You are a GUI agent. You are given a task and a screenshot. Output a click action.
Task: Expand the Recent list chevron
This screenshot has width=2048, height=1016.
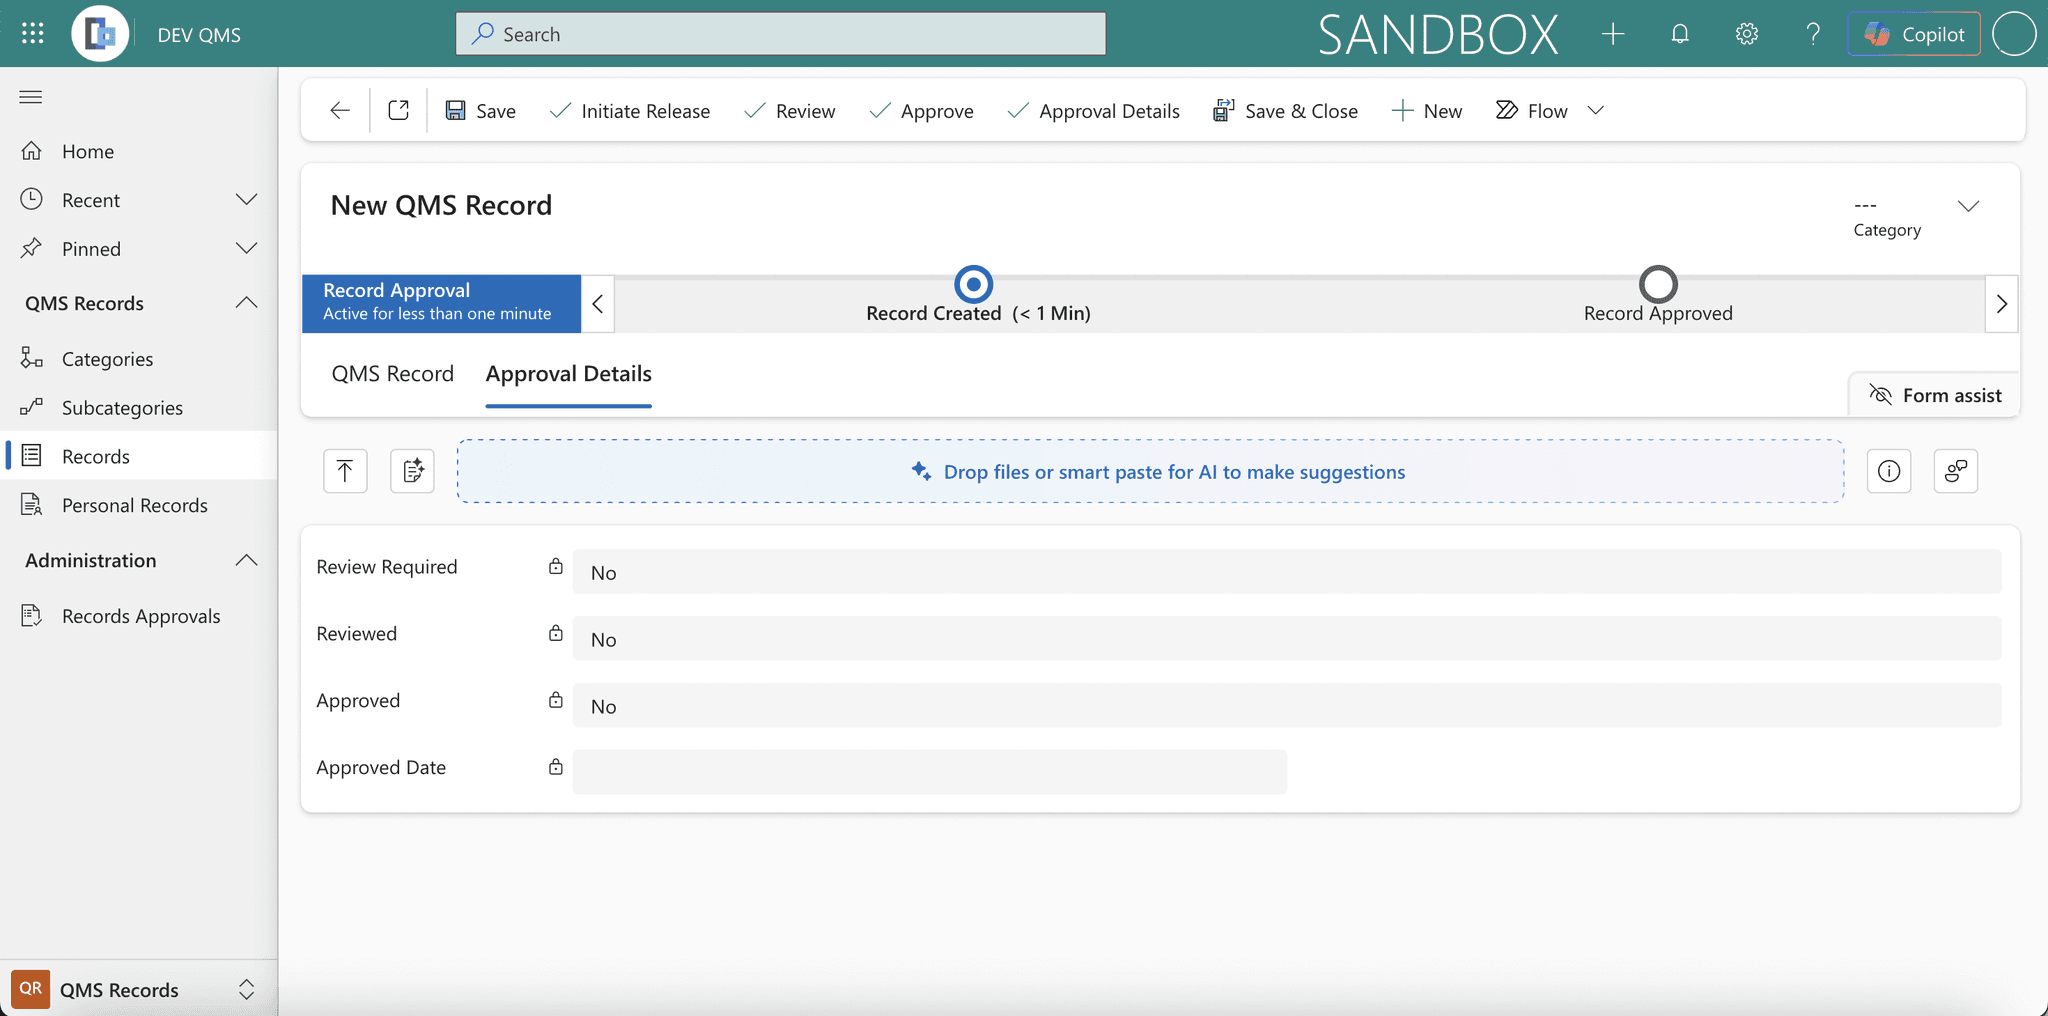point(246,200)
